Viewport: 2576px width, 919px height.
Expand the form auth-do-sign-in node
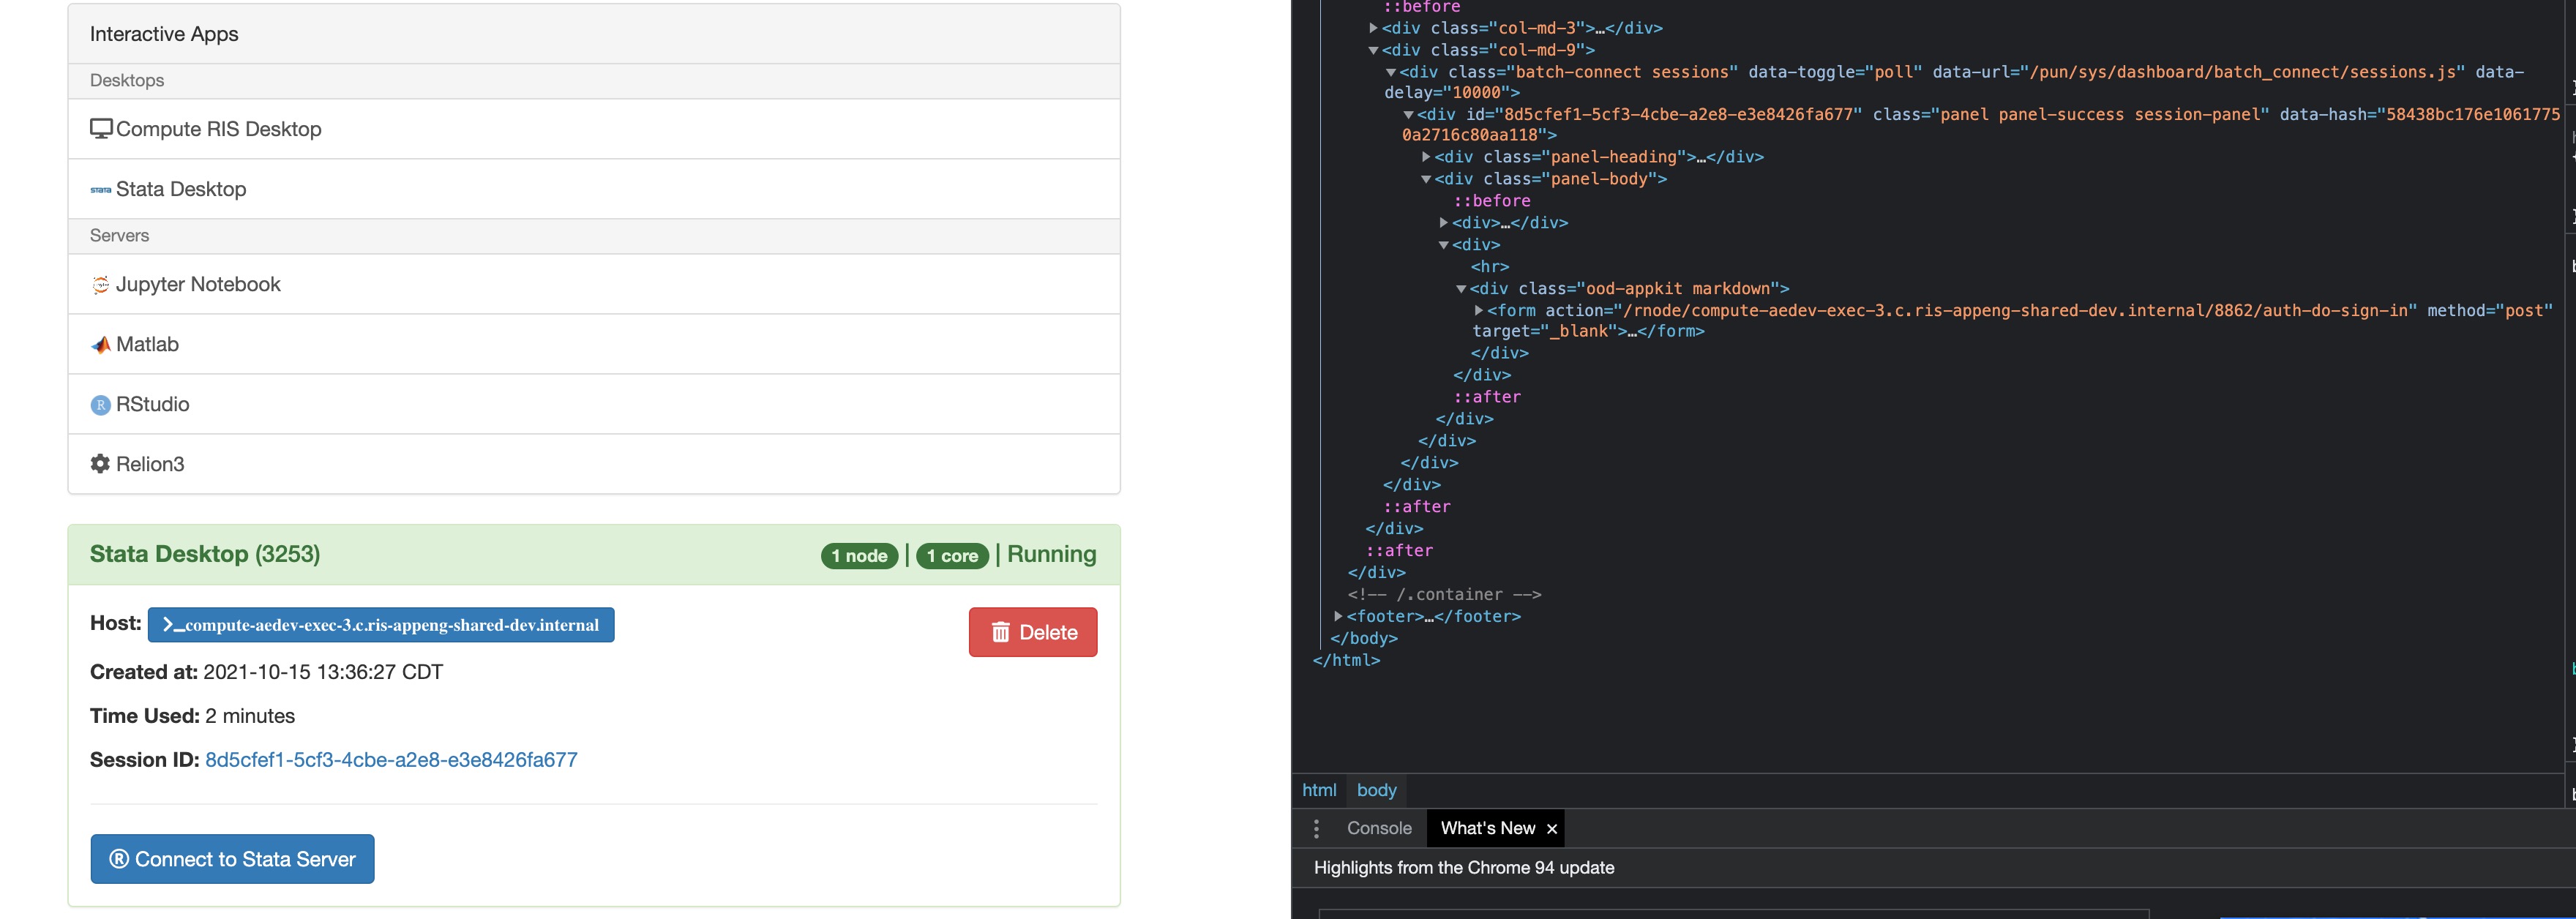1478,310
